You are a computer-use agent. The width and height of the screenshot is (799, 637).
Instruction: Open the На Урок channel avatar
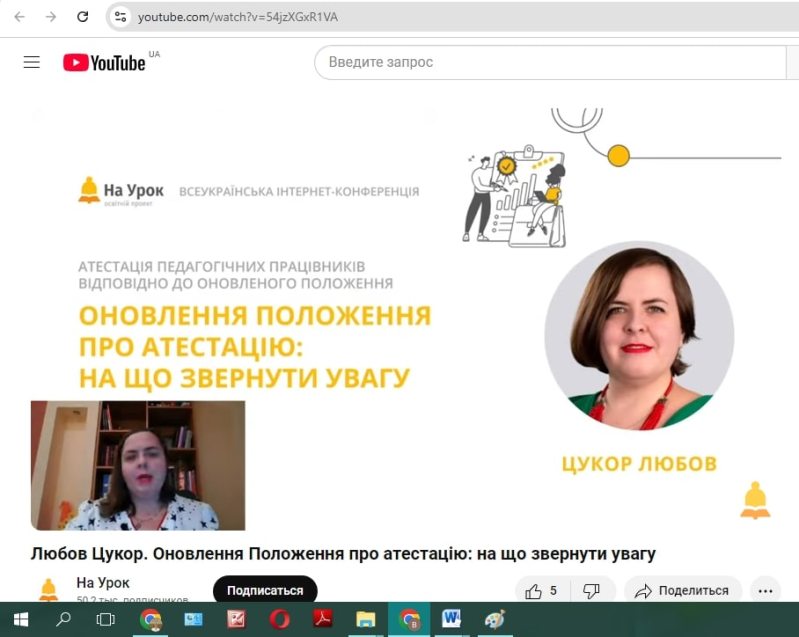(49, 590)
